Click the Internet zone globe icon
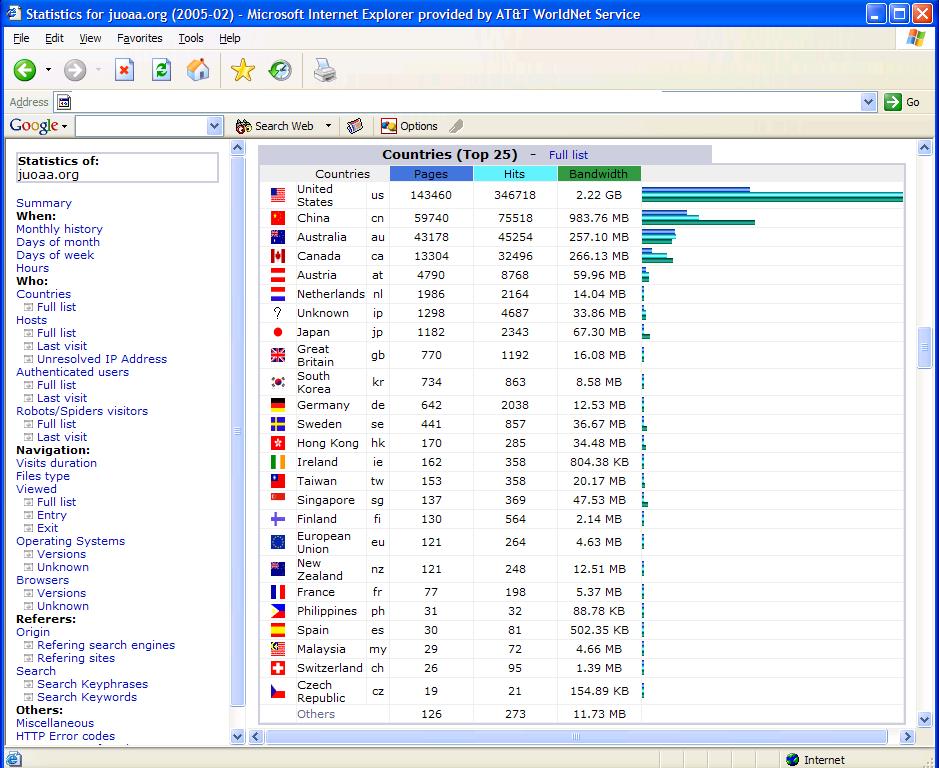 (792, 760)
